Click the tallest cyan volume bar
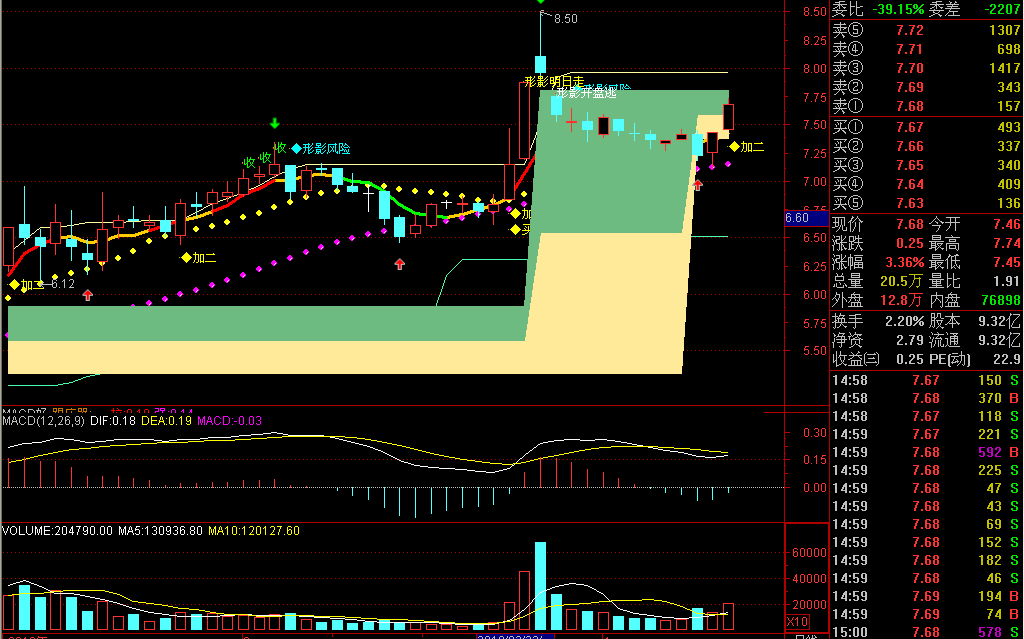 coord(540,586)
